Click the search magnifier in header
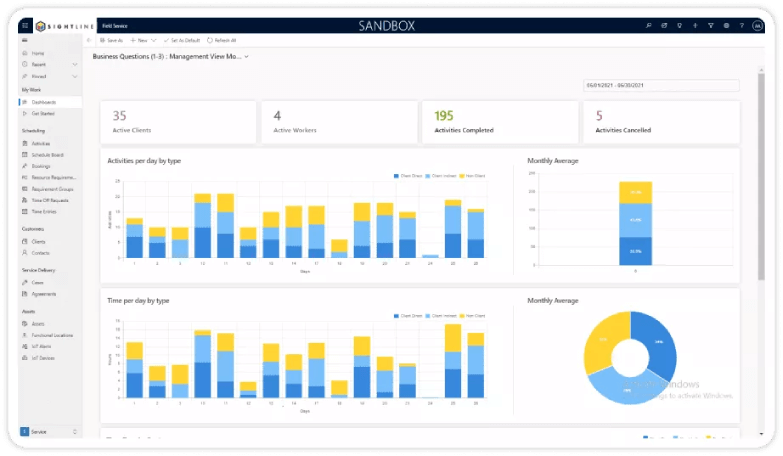Image resolution: width=783 pixels, height=456 pixels. (x=648, y=25)
